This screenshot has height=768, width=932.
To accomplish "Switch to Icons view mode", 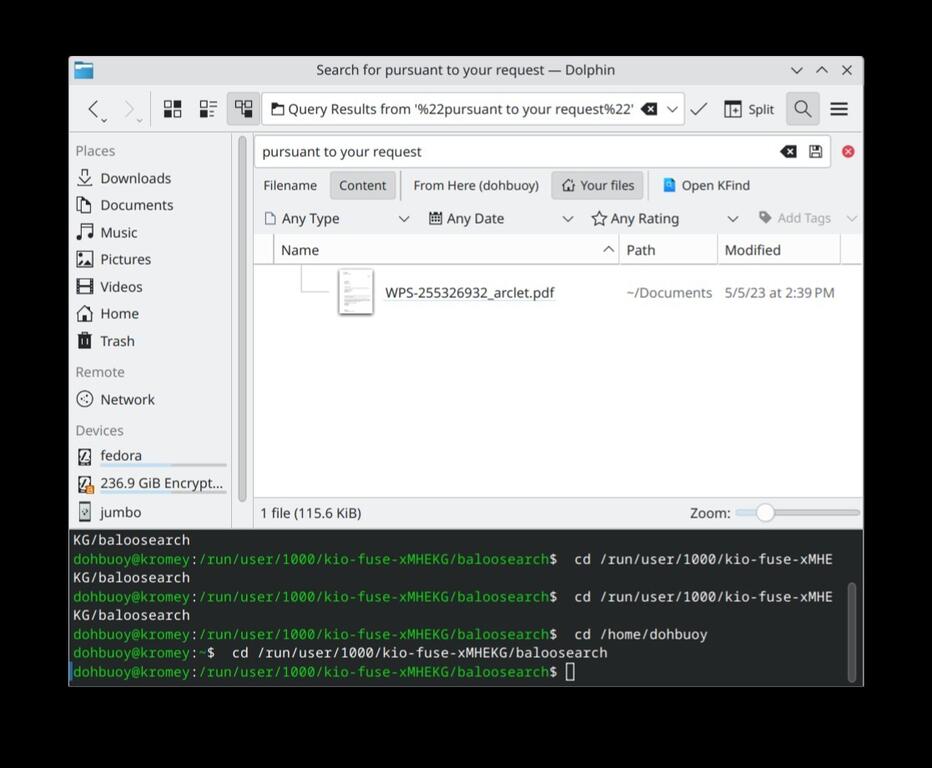I will click(173, 109).
